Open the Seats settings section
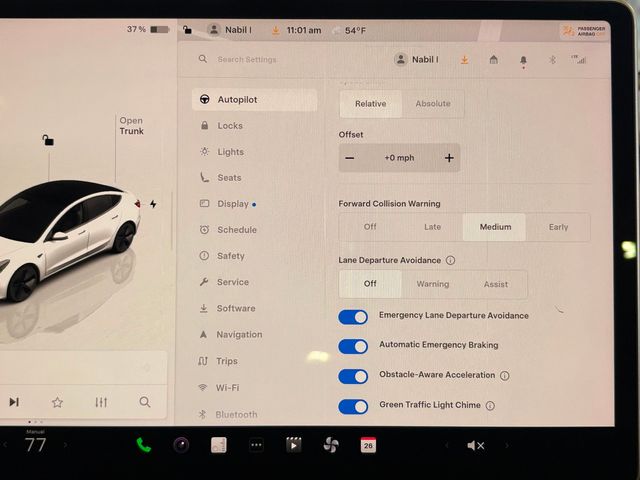This screenshot has width=640, height=480. pos(220,178)
